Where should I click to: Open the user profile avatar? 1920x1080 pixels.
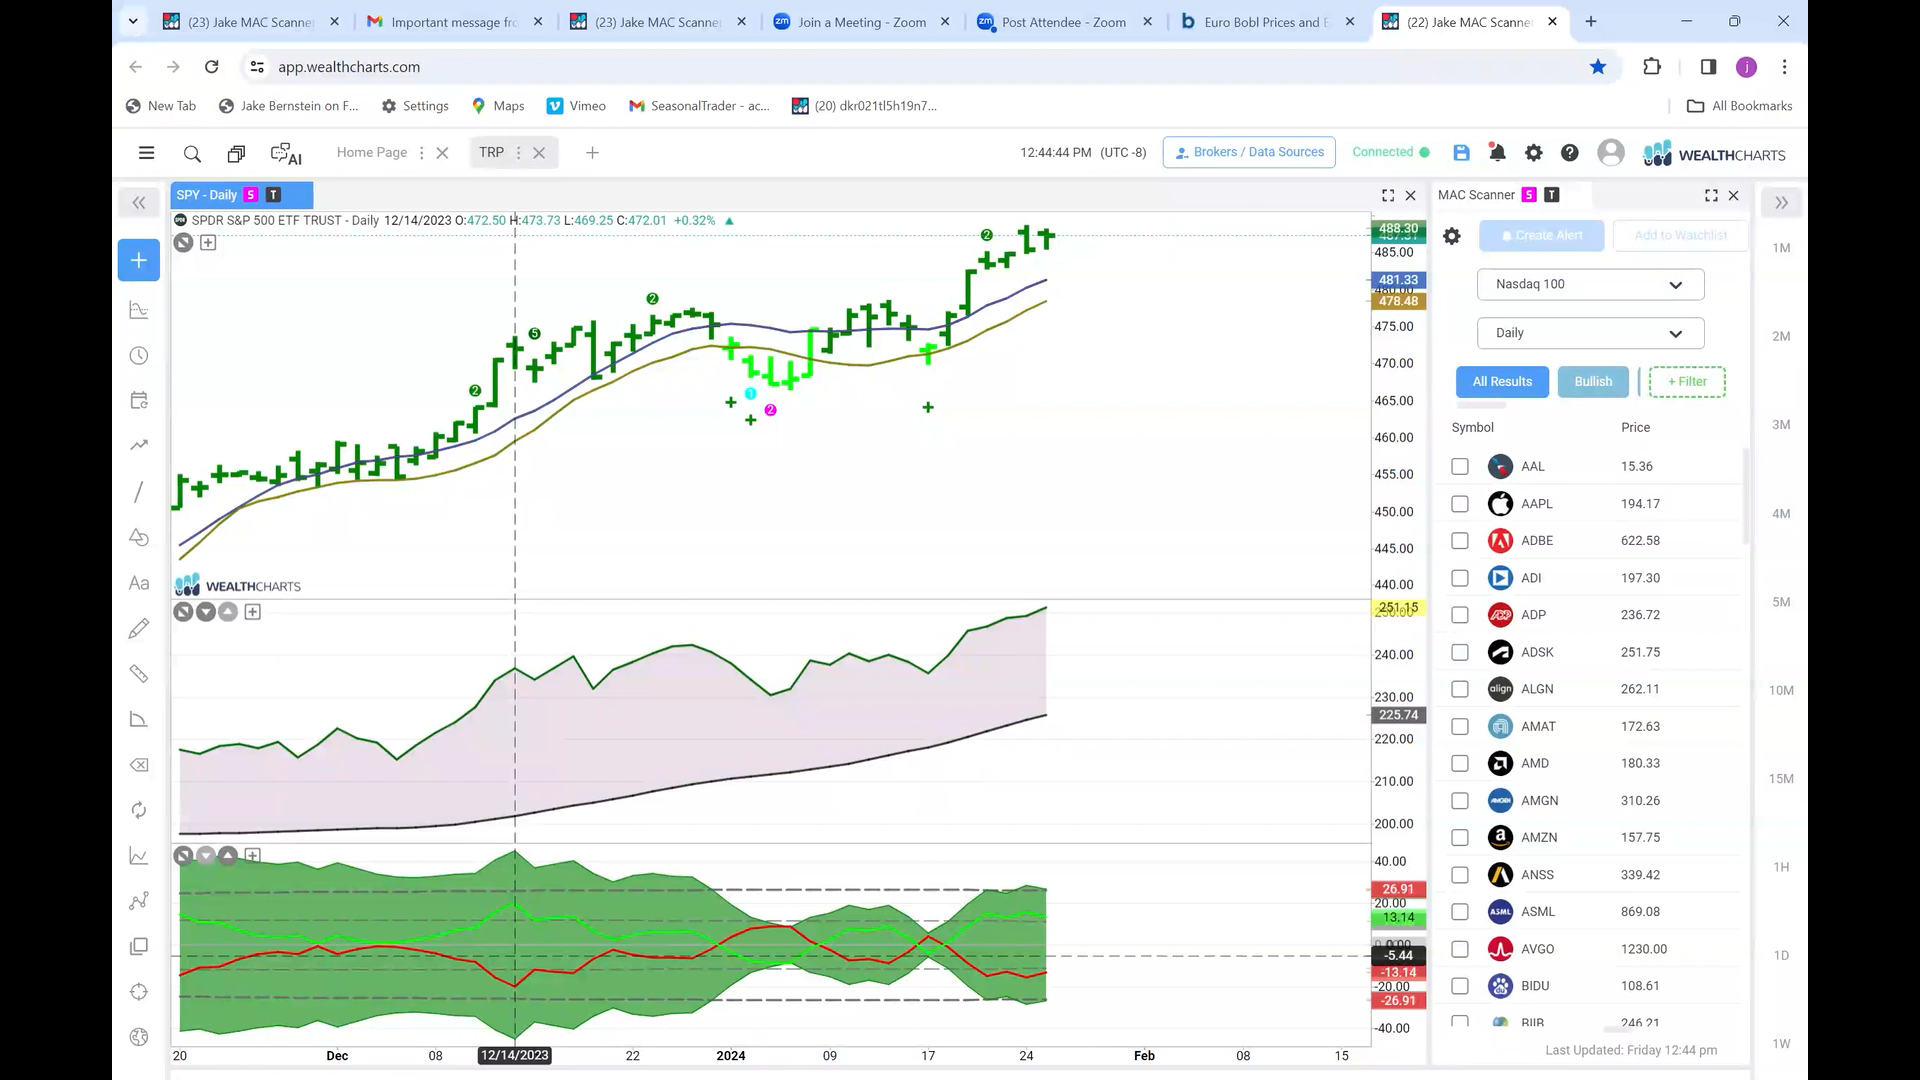coord(1610,152)
